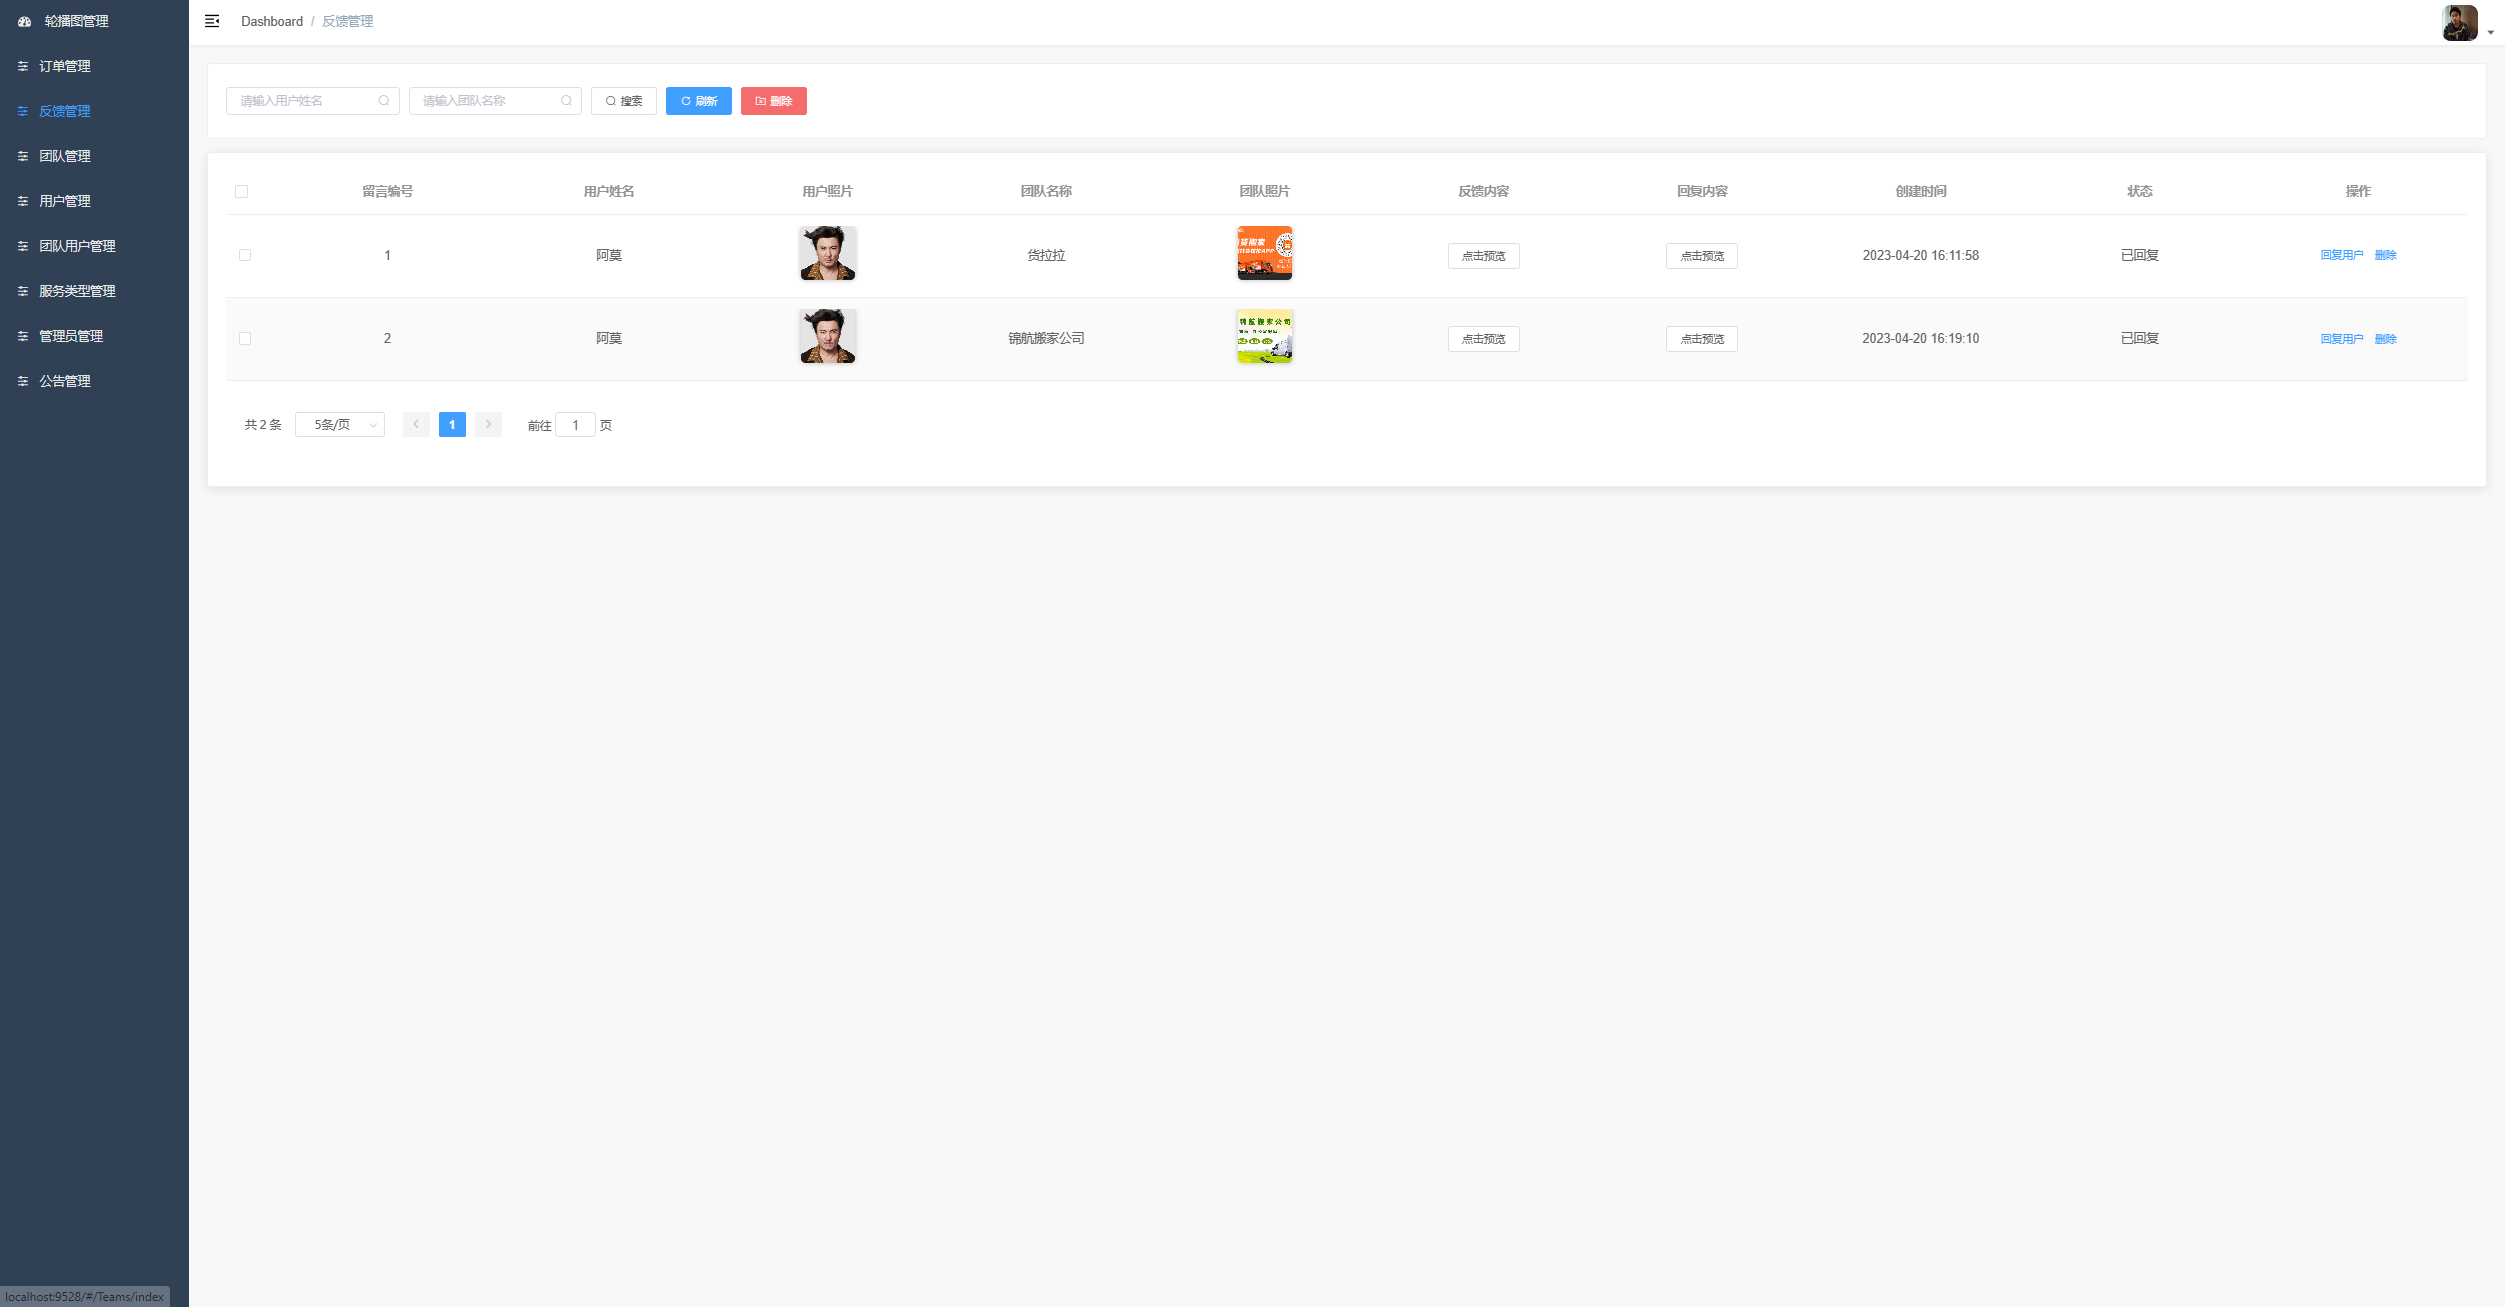Check the checkbox for feedback row 1
The width and height of the screenshot is (2505, 1307).
click(245, 255)
